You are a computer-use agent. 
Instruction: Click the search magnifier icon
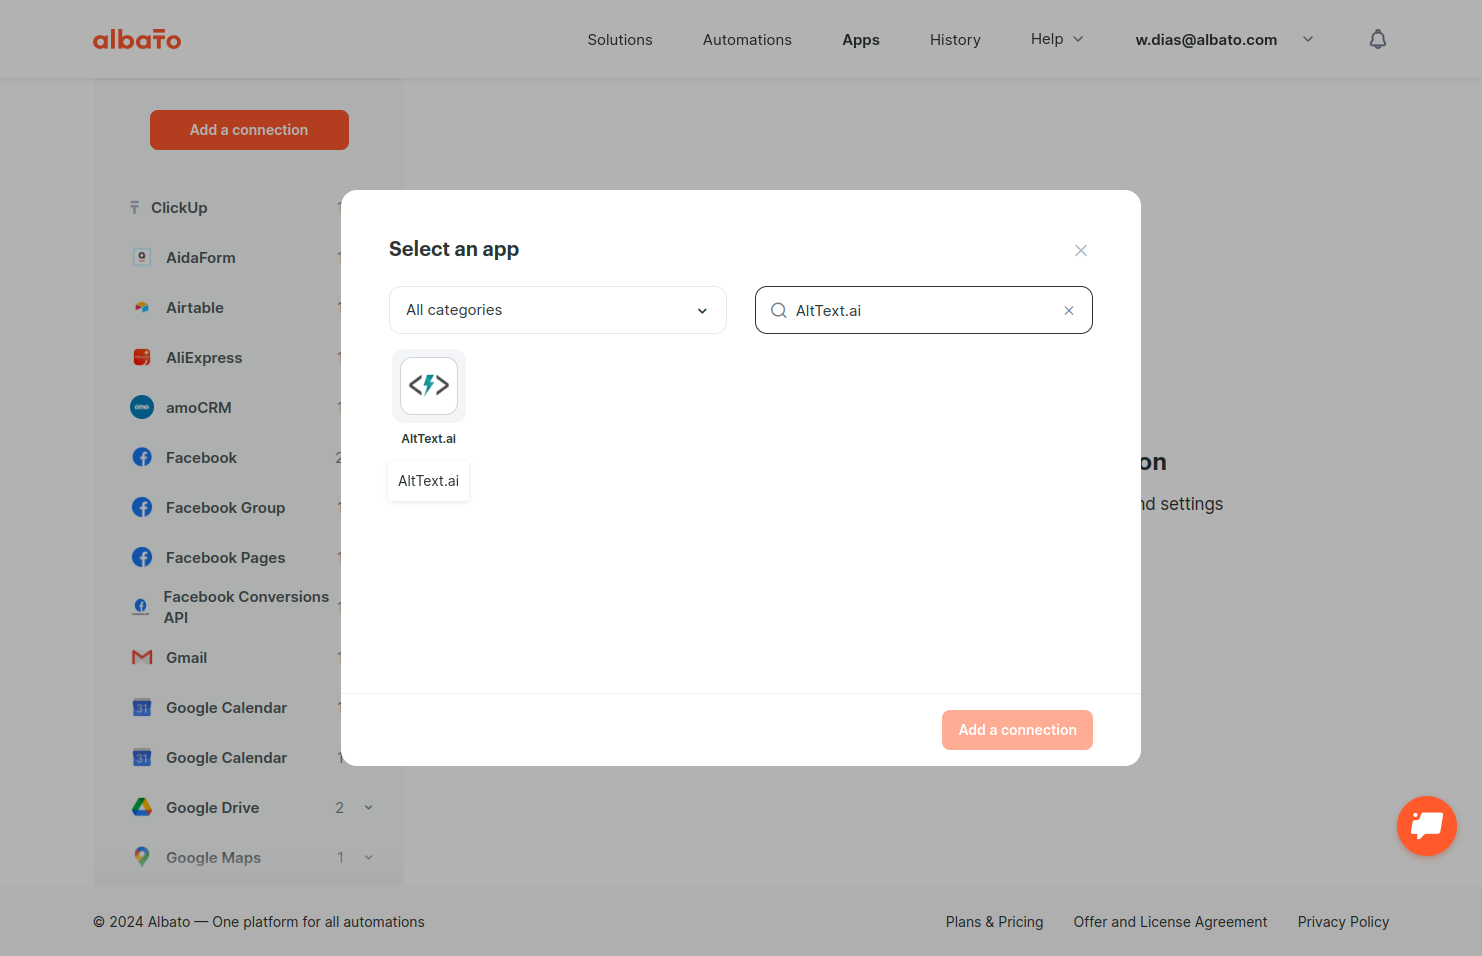[x=779, y=311]
